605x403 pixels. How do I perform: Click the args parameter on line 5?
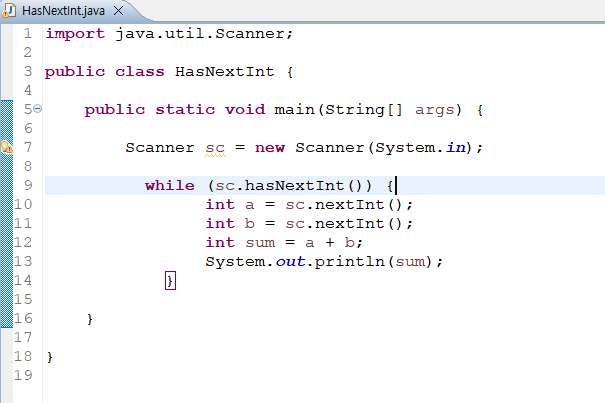coord(434,110)
